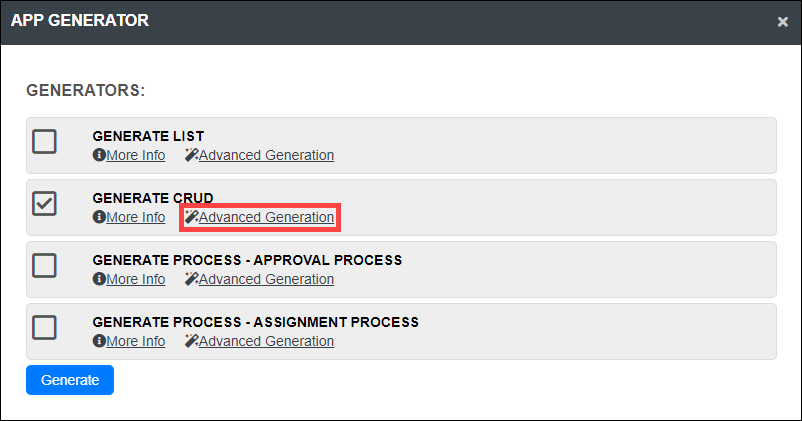Tick the Approval Process generator checkbox
802x421 pixels.
coord(45,265)
